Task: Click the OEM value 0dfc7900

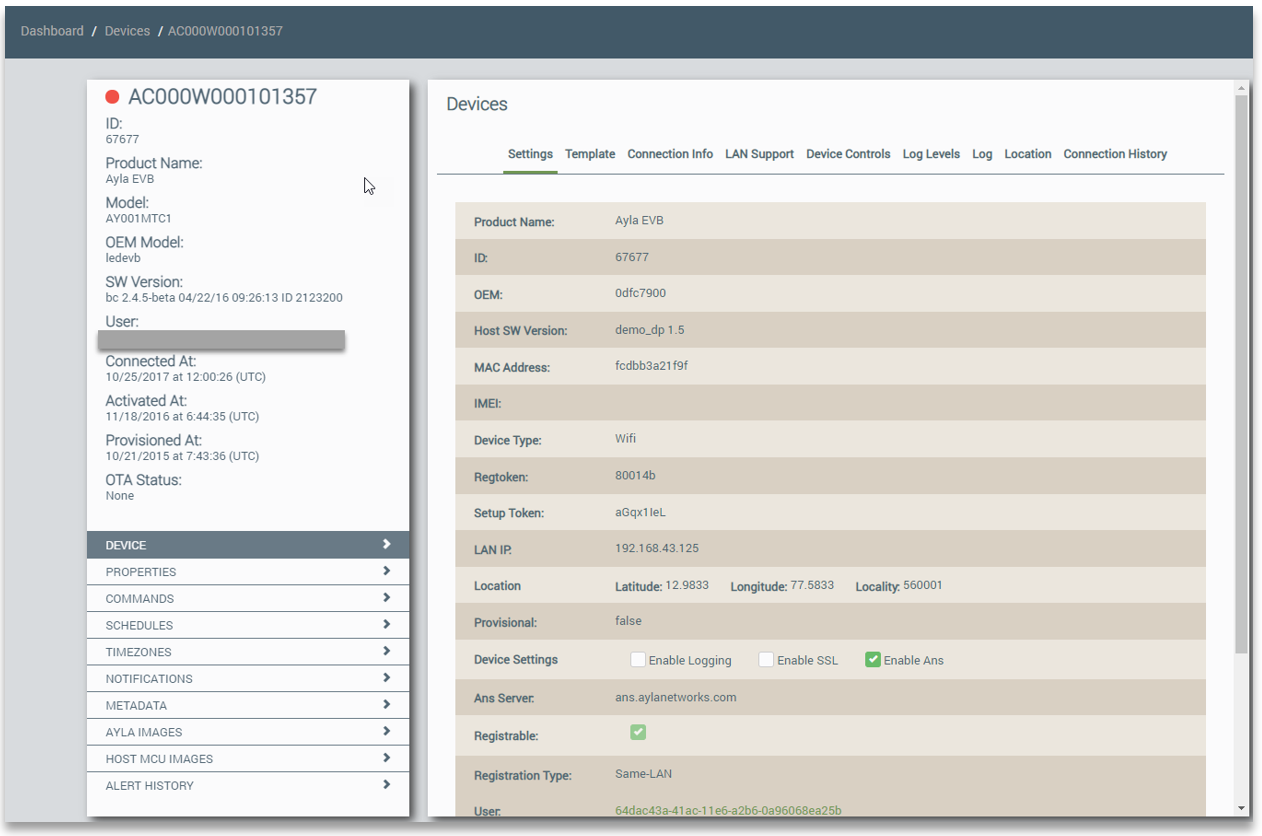Action: point(640,293)
